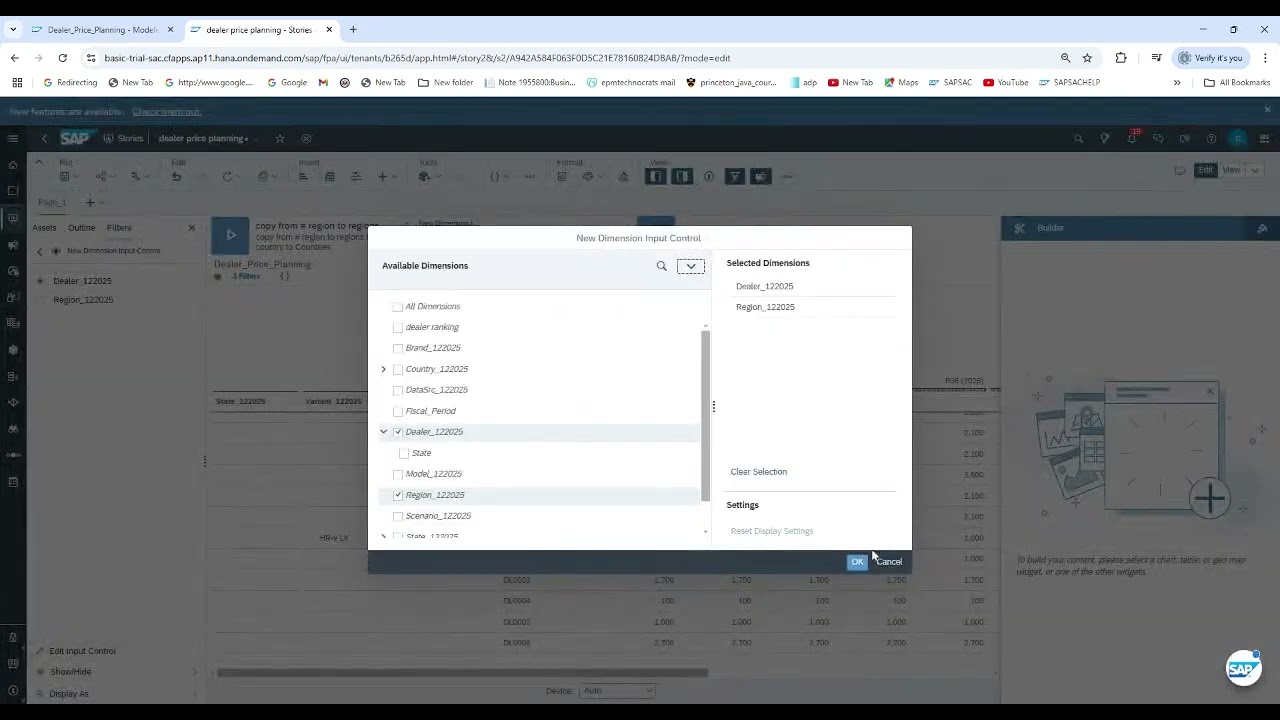Click the SAP logo

pyautogui.click(x=76, y=139)
